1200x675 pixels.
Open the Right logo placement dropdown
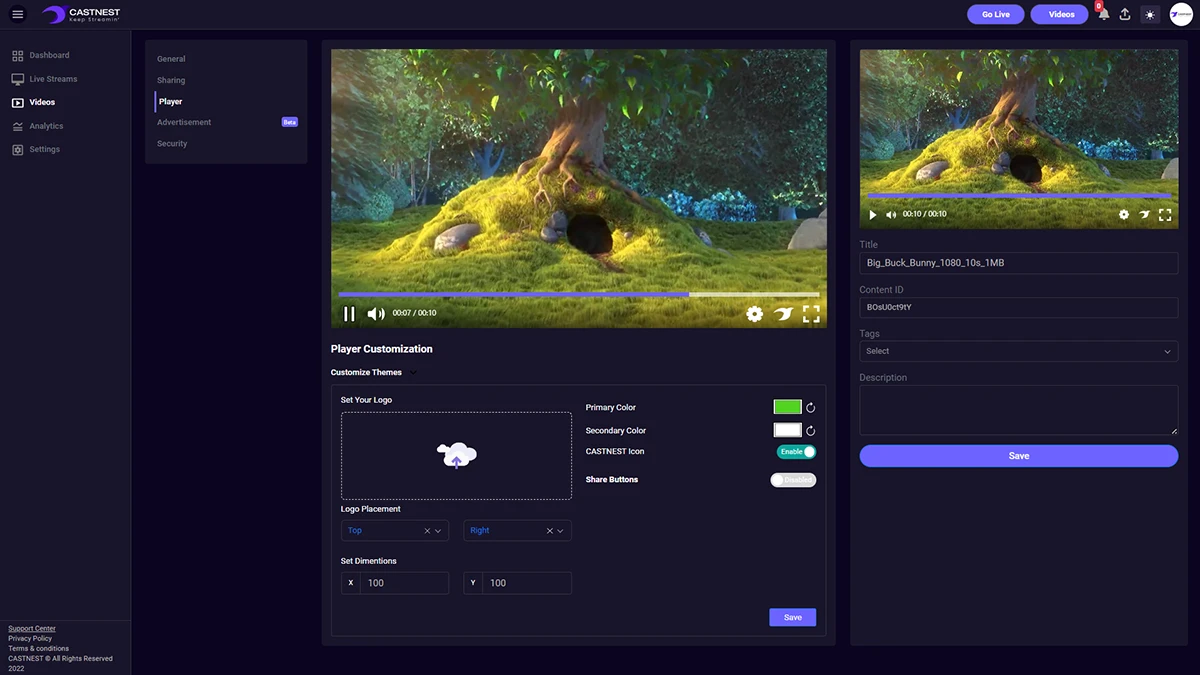pos(560,531)
